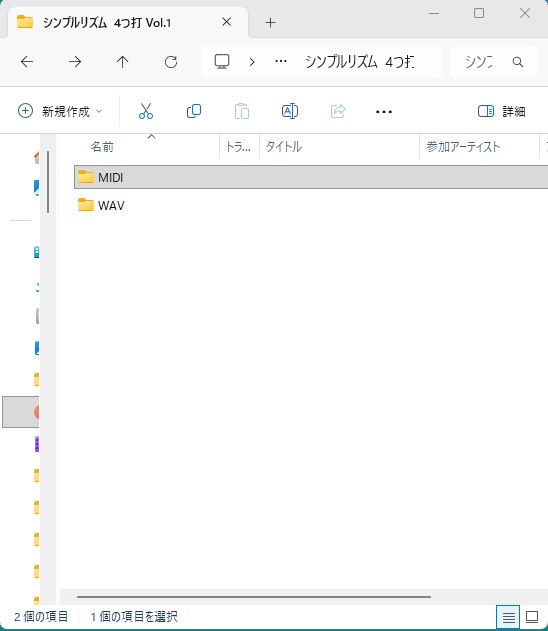
Task: Close the シンプルリズム 4つ打 Vol.1 tab
Action: pos(227,22)
